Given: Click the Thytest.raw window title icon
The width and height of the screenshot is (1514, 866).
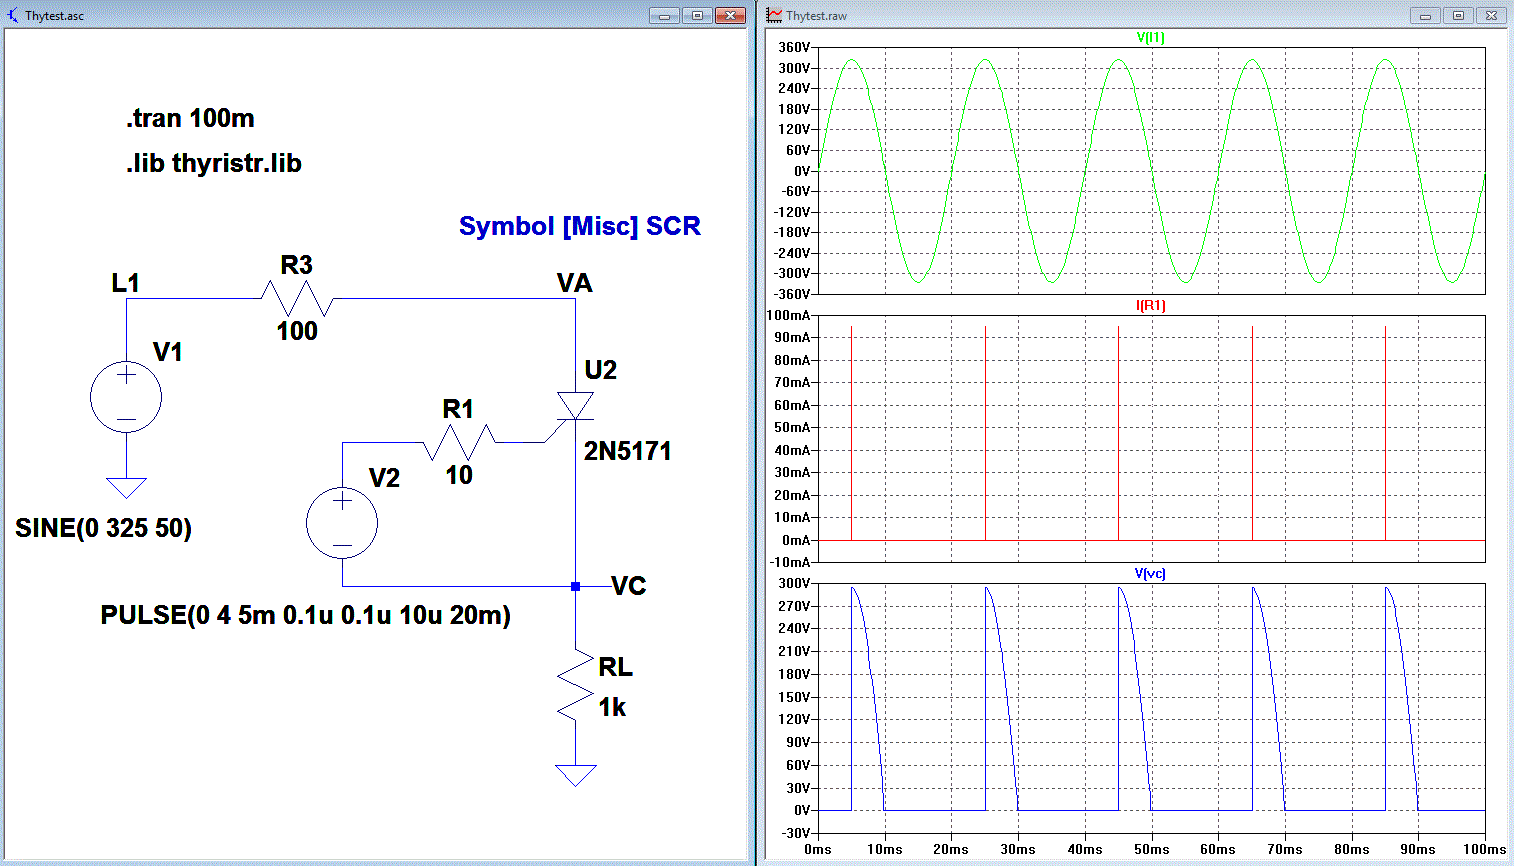Looking at the screenshot, I should pos(774,15).
